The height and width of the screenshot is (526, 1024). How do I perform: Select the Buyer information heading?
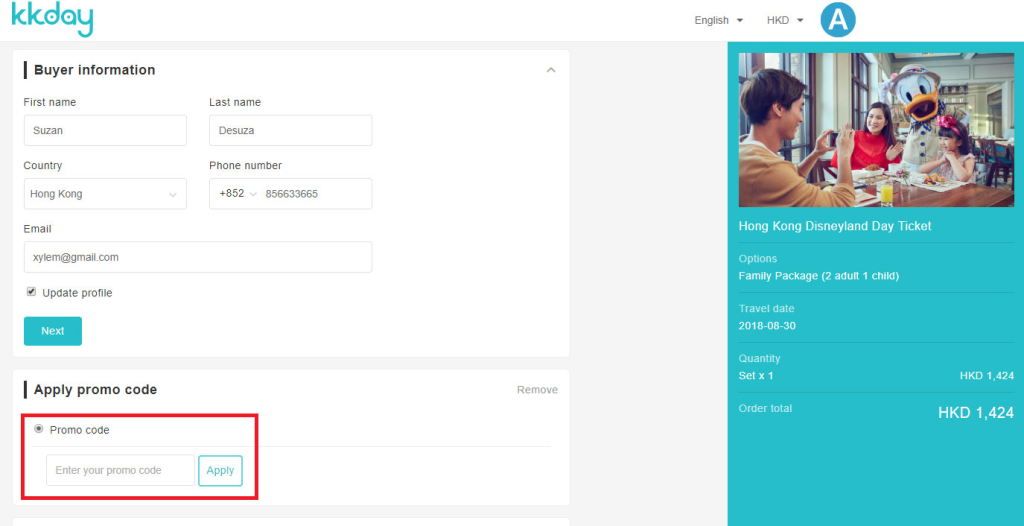[x=95, y=70]
